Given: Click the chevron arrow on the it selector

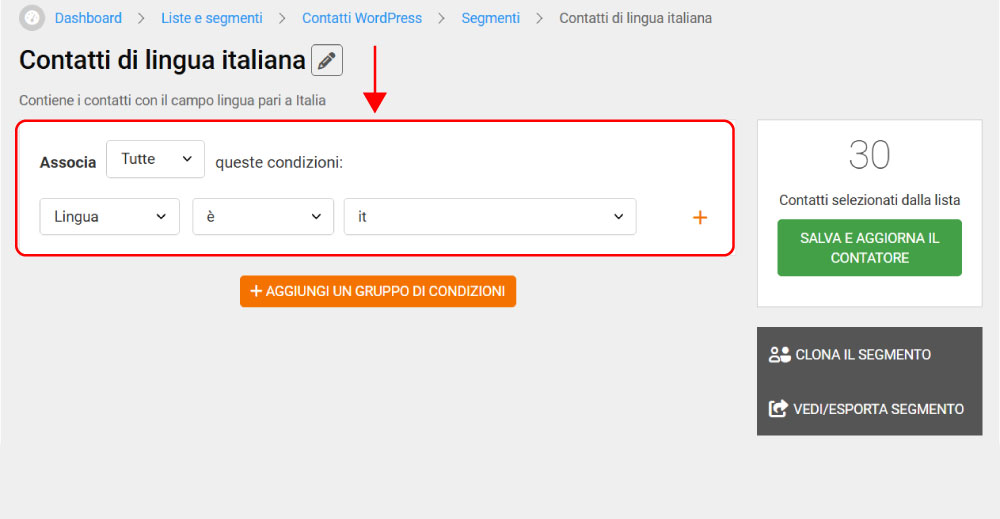Looking at the screenshot, I should 618,217.
